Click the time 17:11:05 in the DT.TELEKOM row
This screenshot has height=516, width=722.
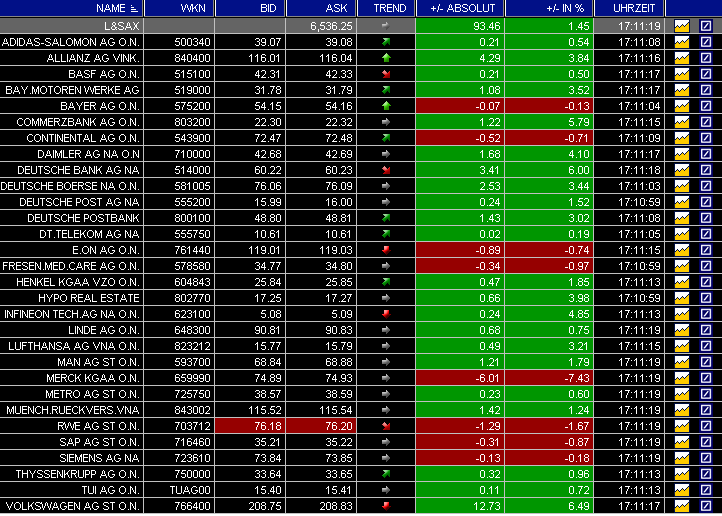pos(639,234)
